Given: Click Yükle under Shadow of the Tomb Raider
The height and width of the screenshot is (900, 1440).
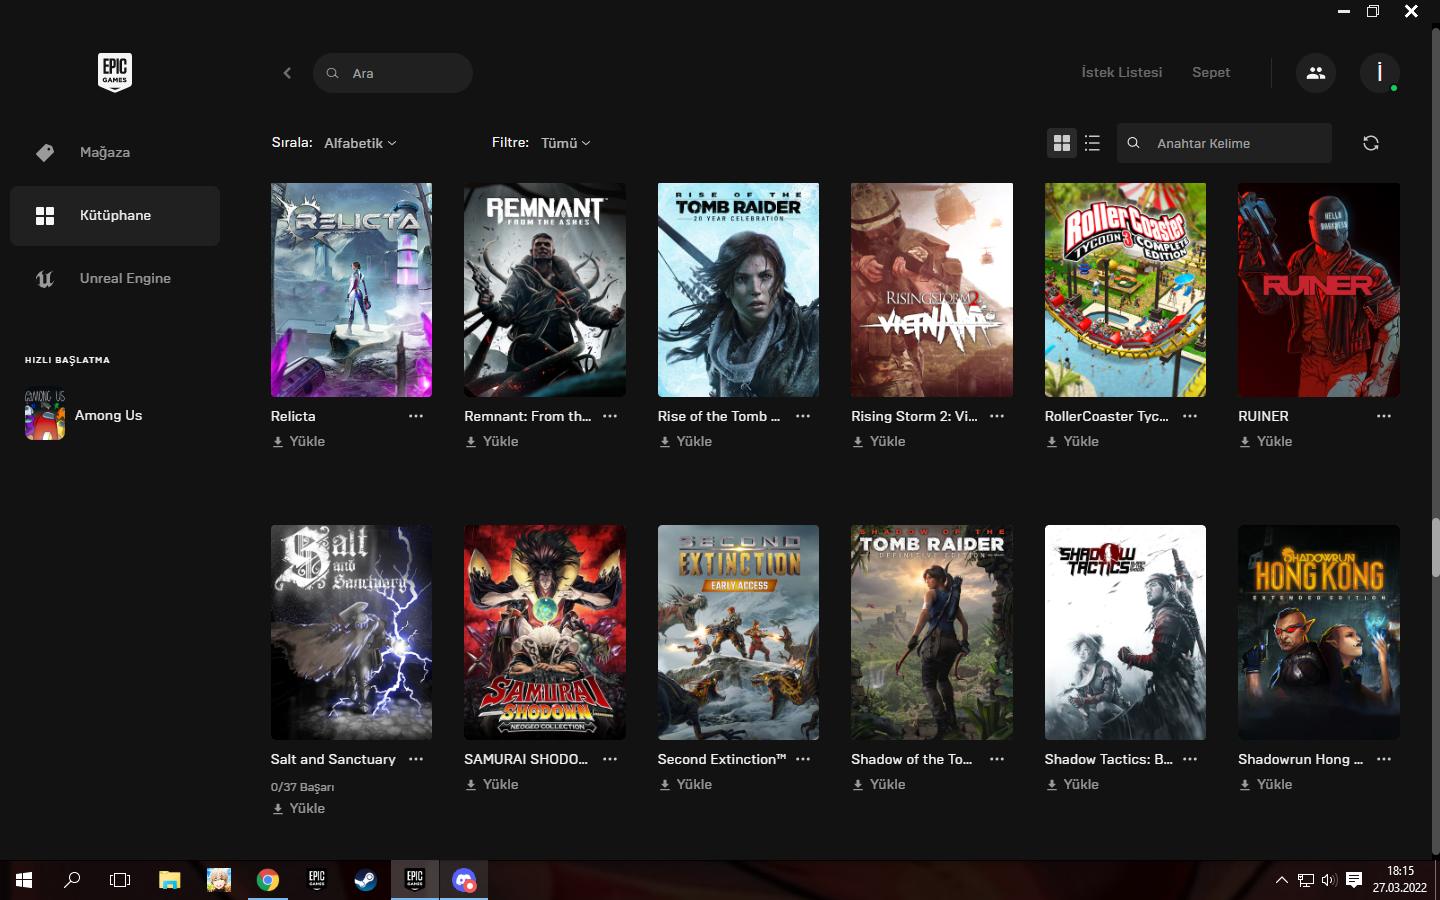Looking at the screenshot, I should 878,784.
